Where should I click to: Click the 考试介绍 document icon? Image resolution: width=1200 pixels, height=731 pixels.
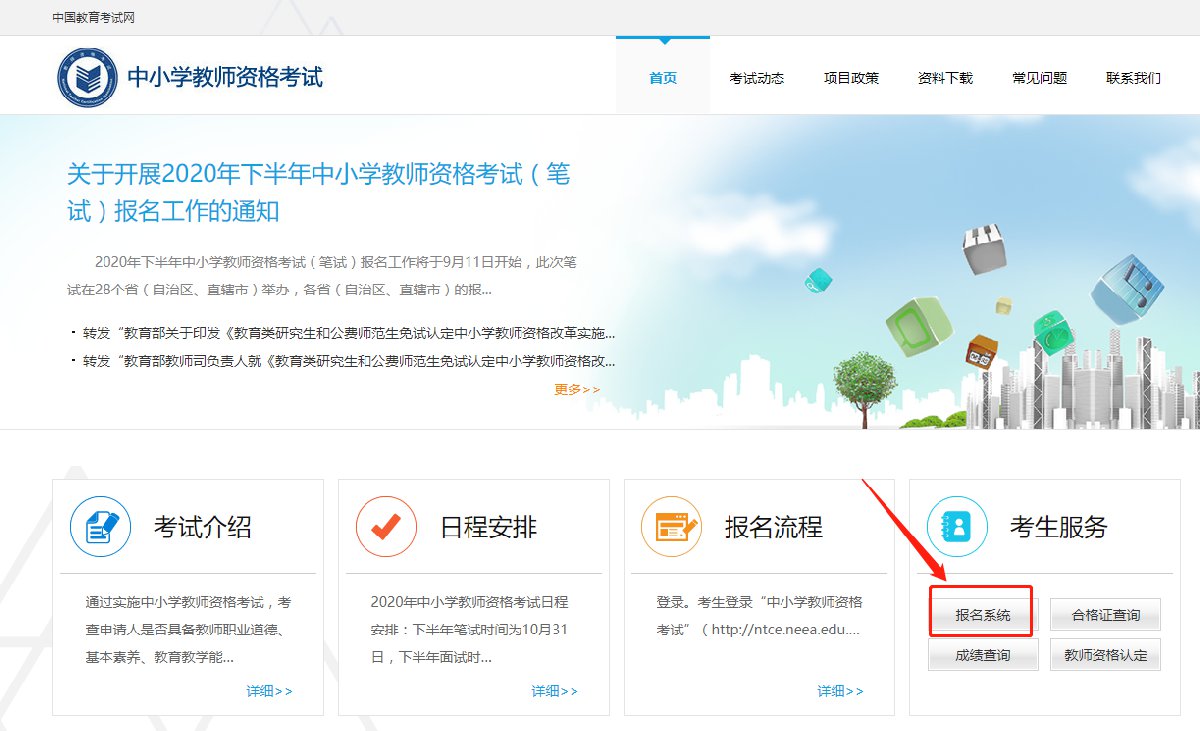[x=101, y=527]
